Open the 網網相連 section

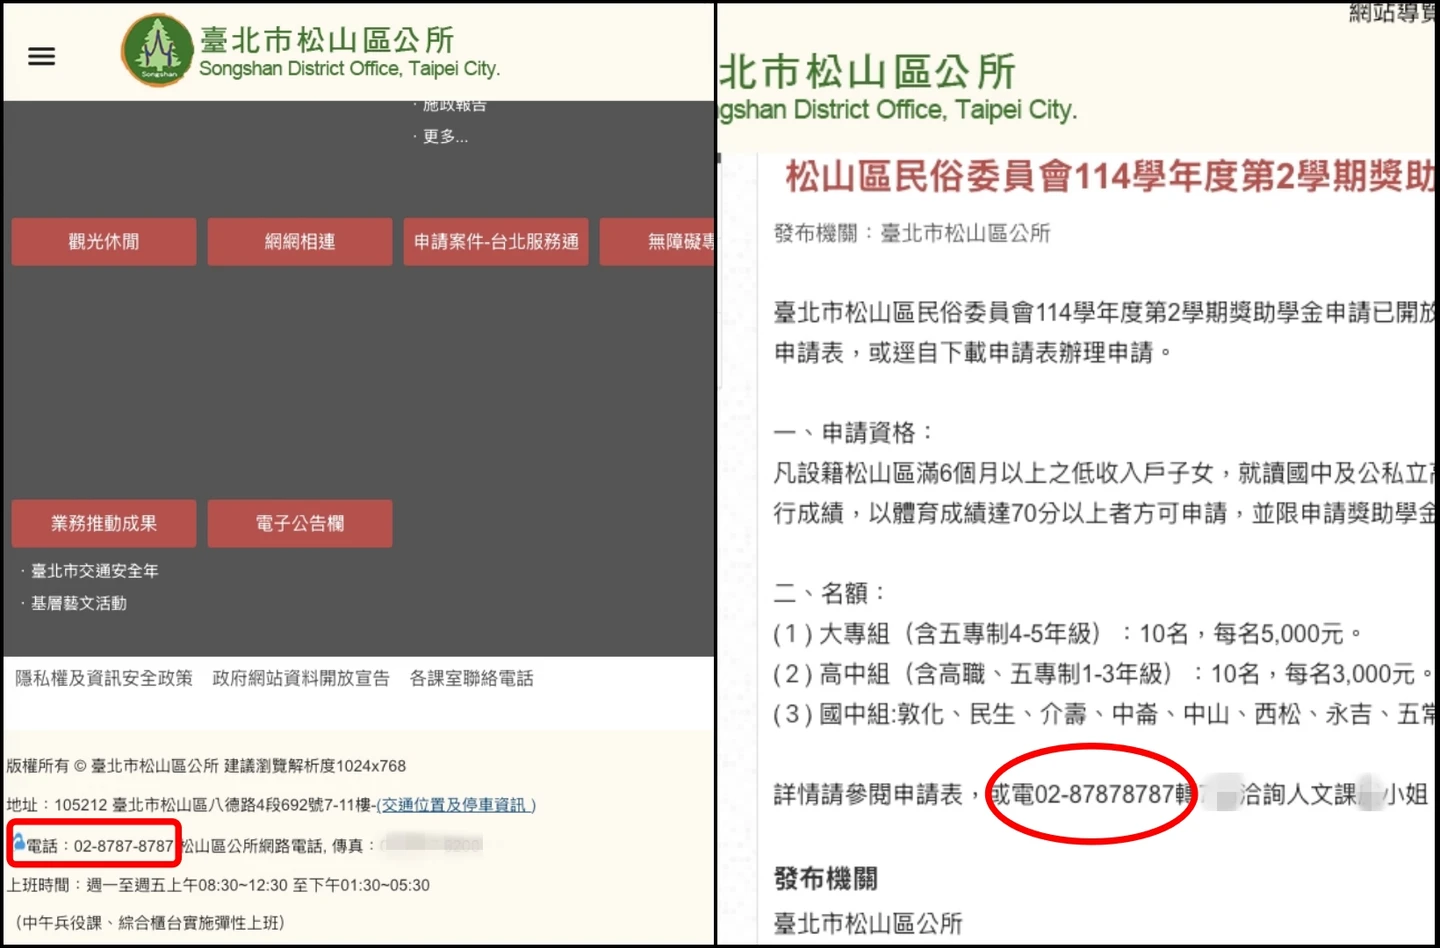click(300, 242)
